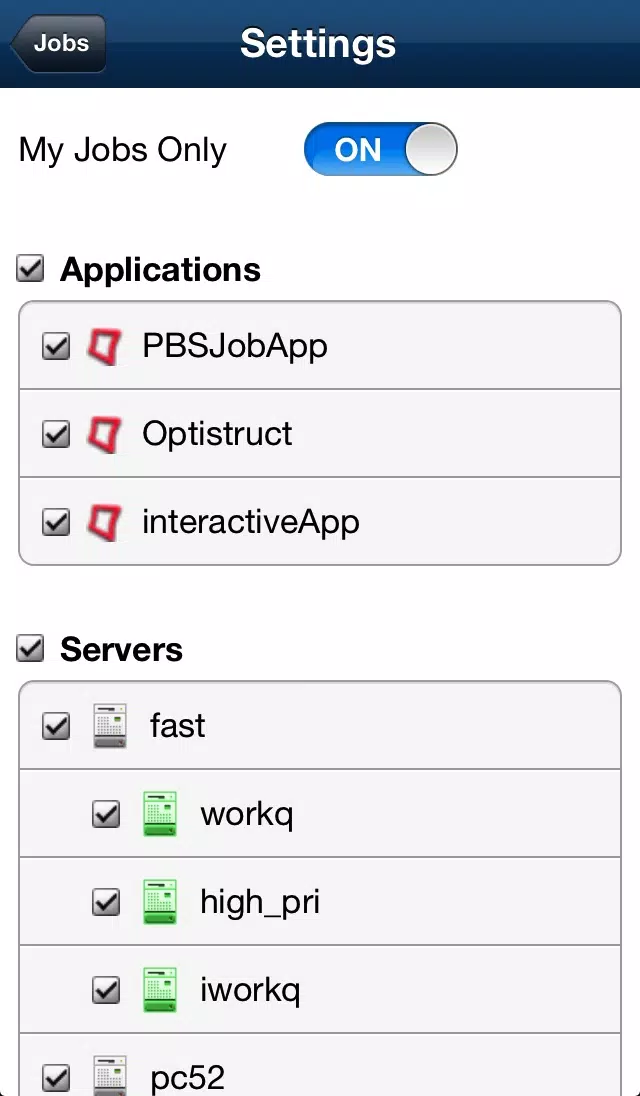Uncheck the workq queue checkbox
640x1096 pixels.
click(x=106, y=814)
